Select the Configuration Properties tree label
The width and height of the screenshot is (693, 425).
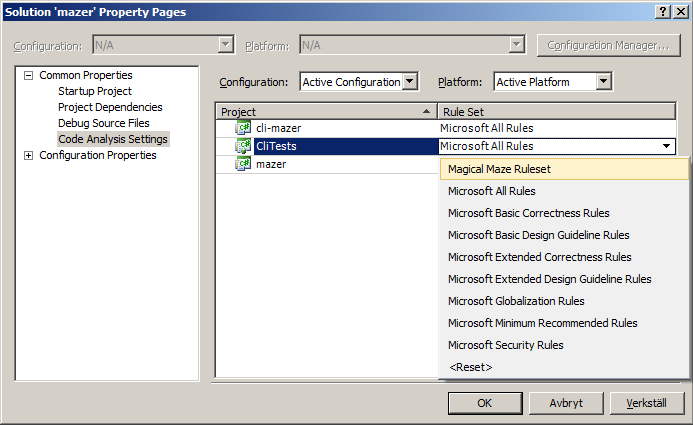coord(98,156)
